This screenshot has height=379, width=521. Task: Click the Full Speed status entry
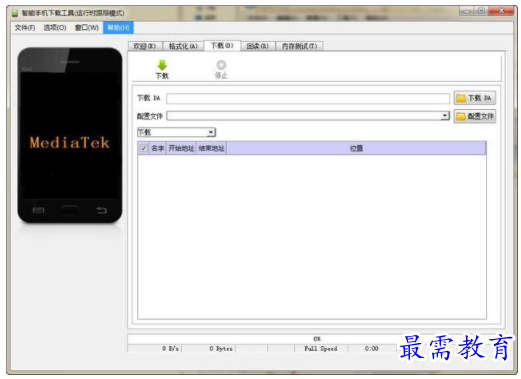pos(321,349)
